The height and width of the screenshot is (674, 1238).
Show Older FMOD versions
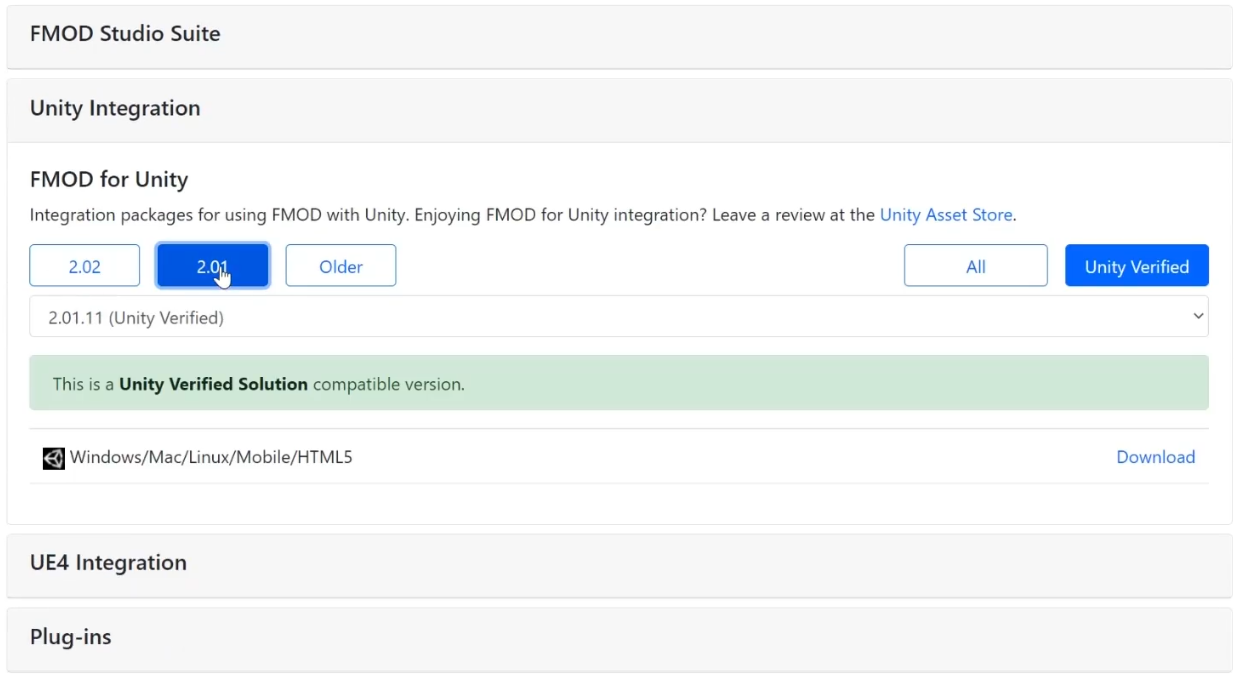(341, 266)
